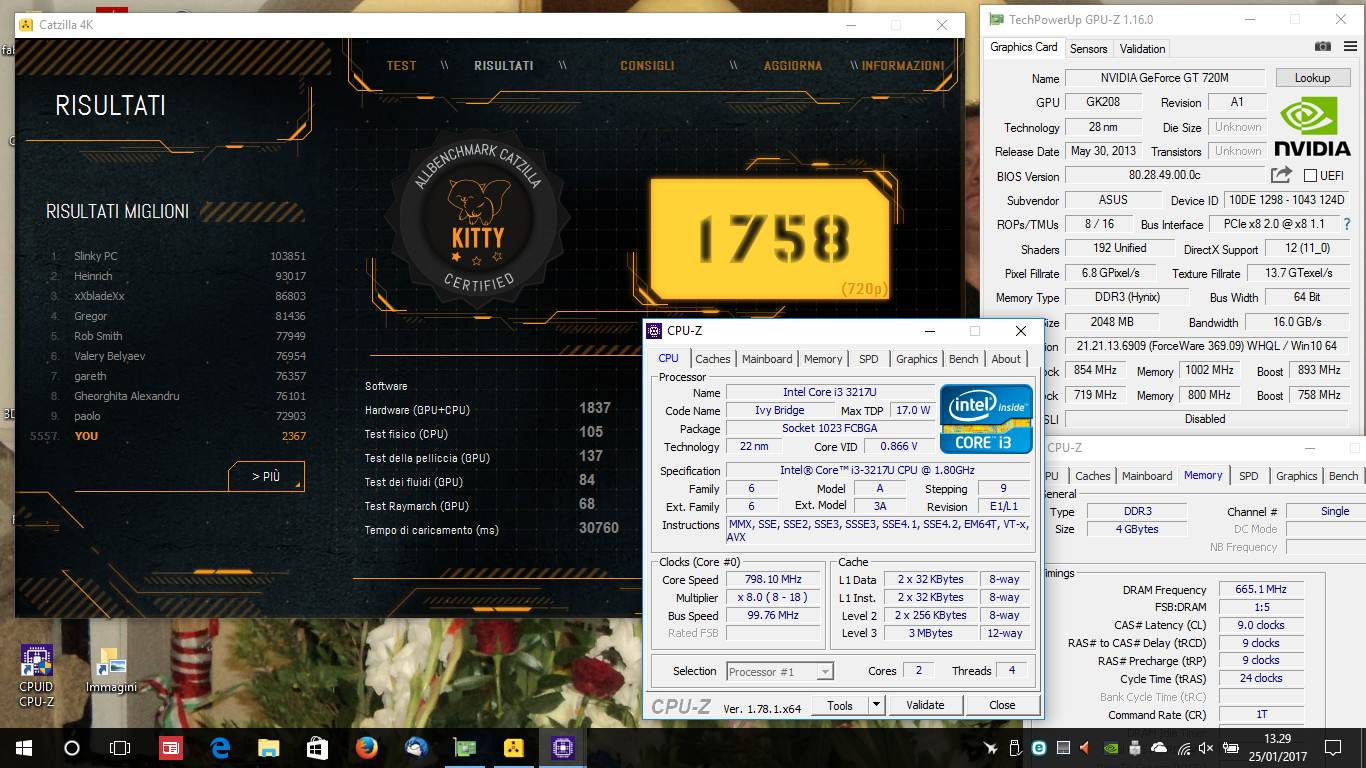The image size is (1366, 768).
Task: Click the red news app in taskbar
Action: coord(171,747)
